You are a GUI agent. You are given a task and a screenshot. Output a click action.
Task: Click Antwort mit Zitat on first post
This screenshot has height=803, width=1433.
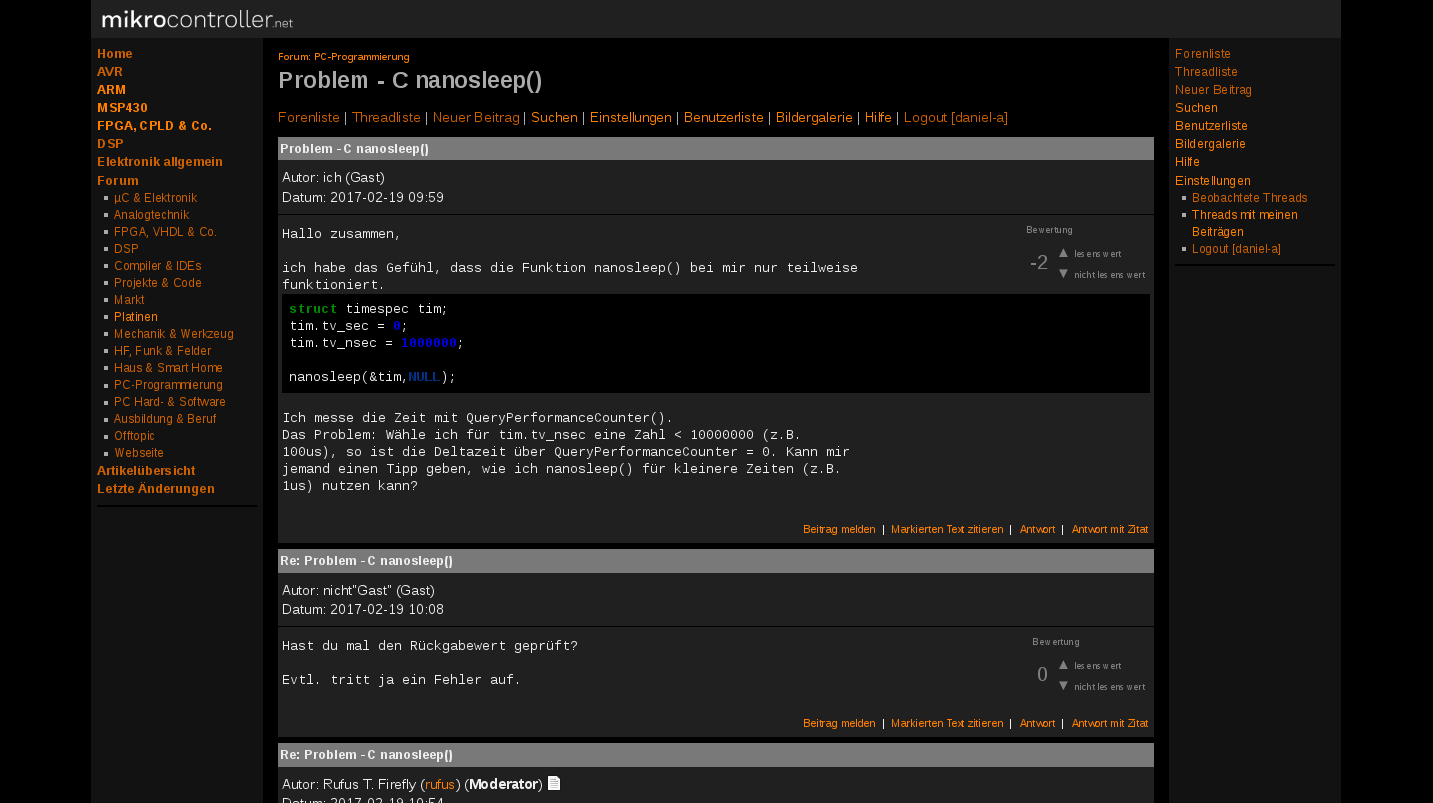pos(1110,530)
